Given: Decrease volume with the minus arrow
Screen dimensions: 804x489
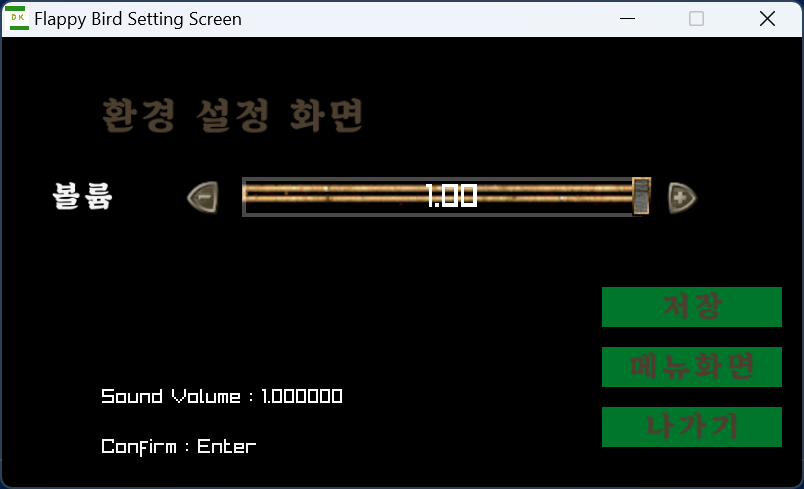Looking at the screenshot, I should click(x=203, y=197).
